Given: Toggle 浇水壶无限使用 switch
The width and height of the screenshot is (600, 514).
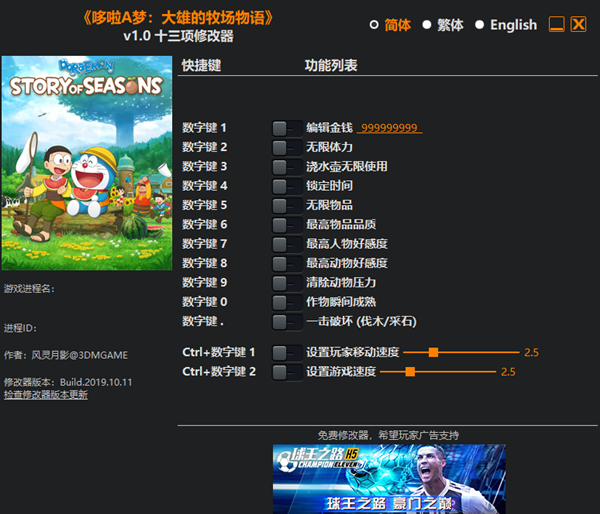Looking at the screenshot, I should point(287,167).
